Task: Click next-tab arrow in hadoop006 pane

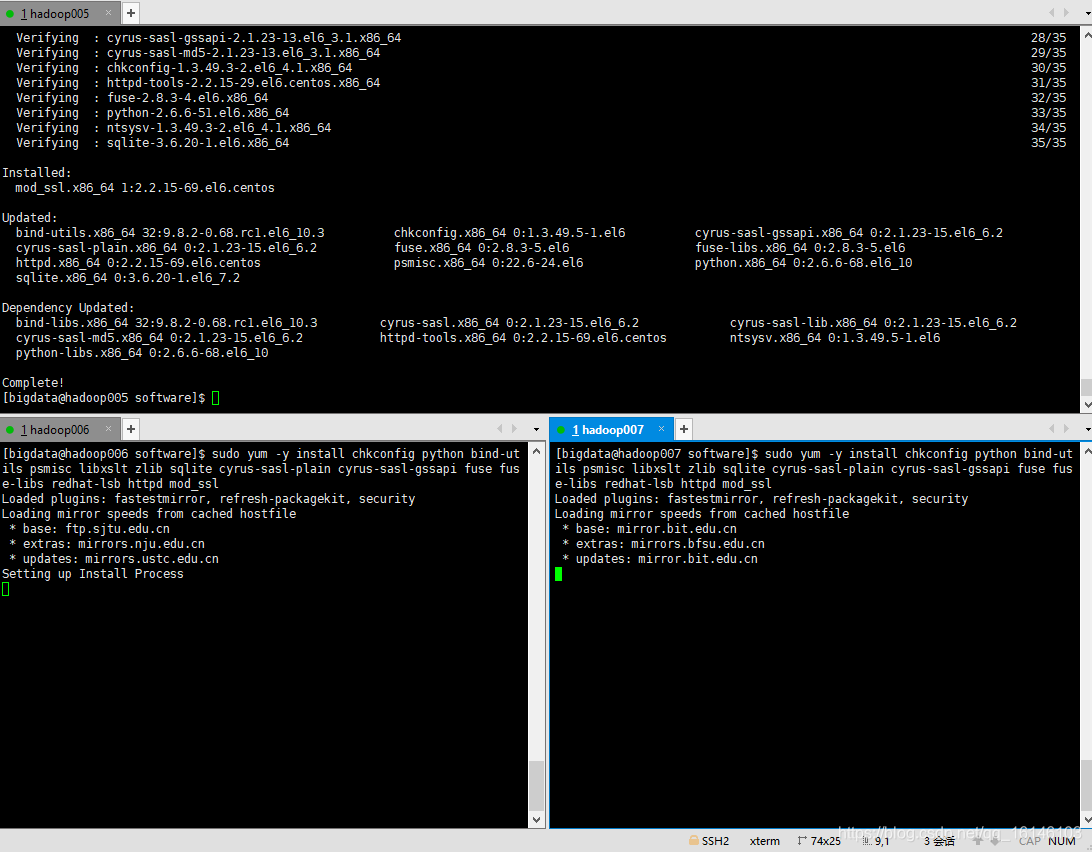Action: point(515,428)
